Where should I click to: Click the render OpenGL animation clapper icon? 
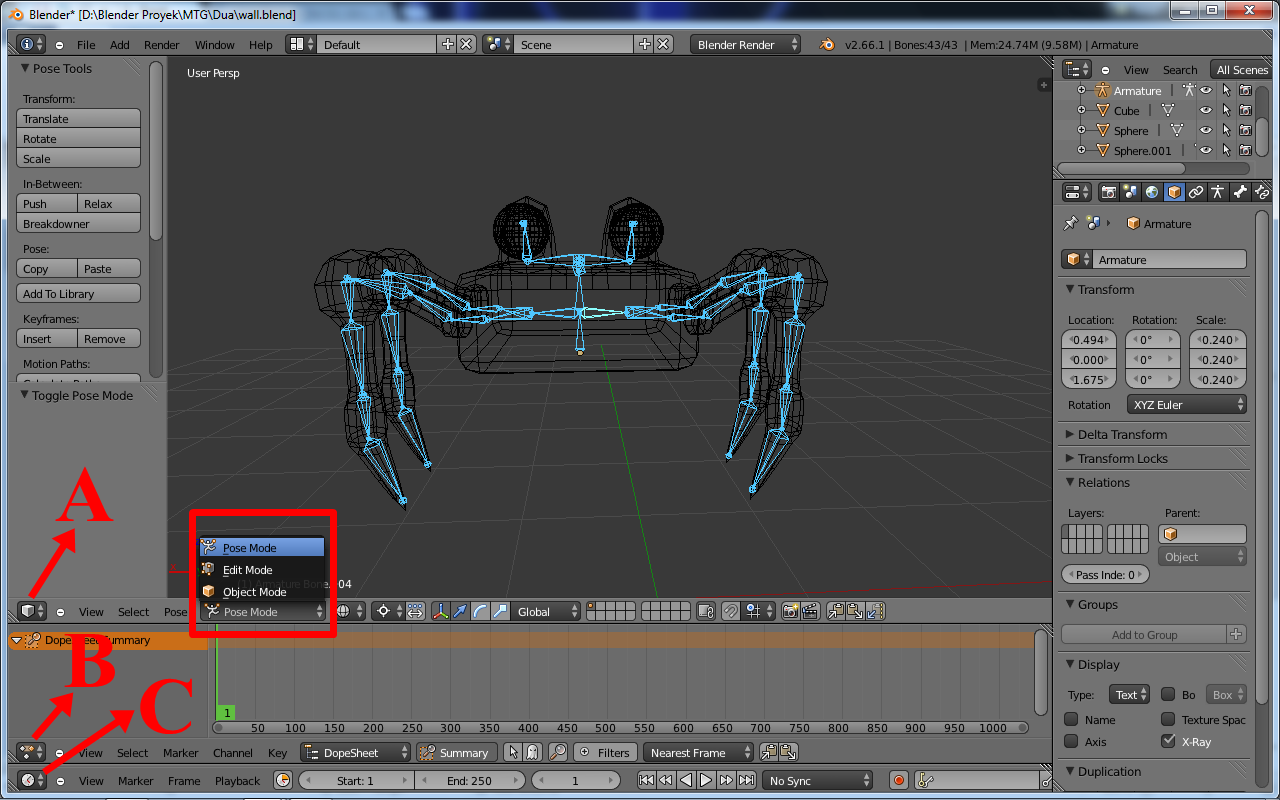[810, 611]
